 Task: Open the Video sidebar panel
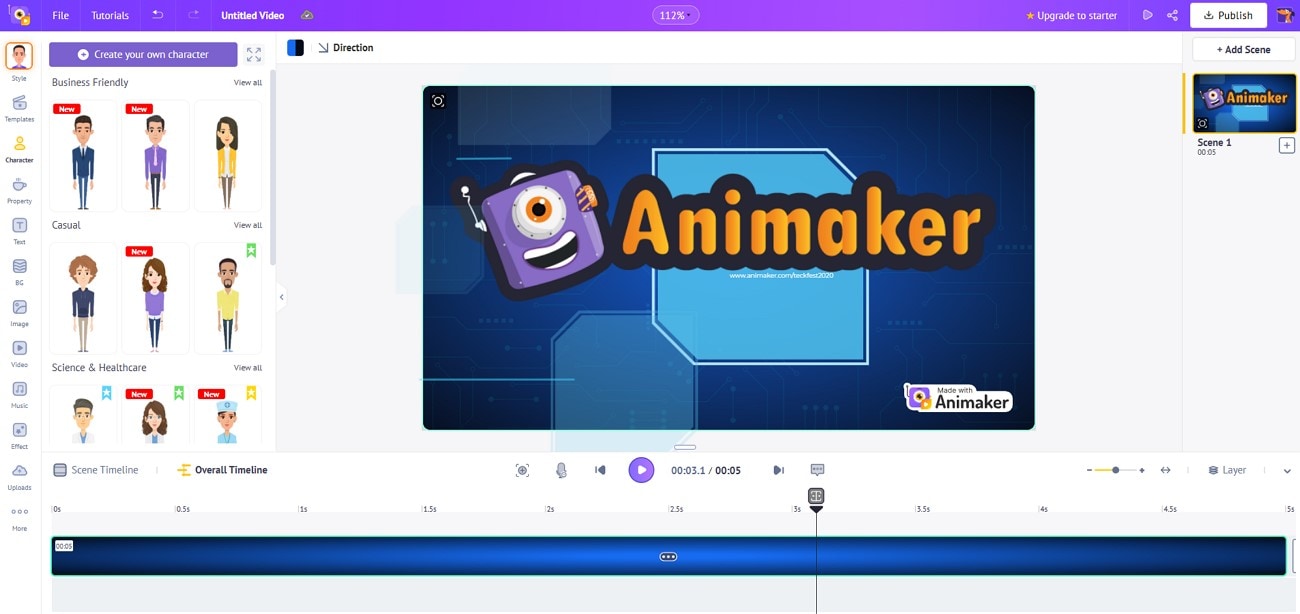[19, 354]
